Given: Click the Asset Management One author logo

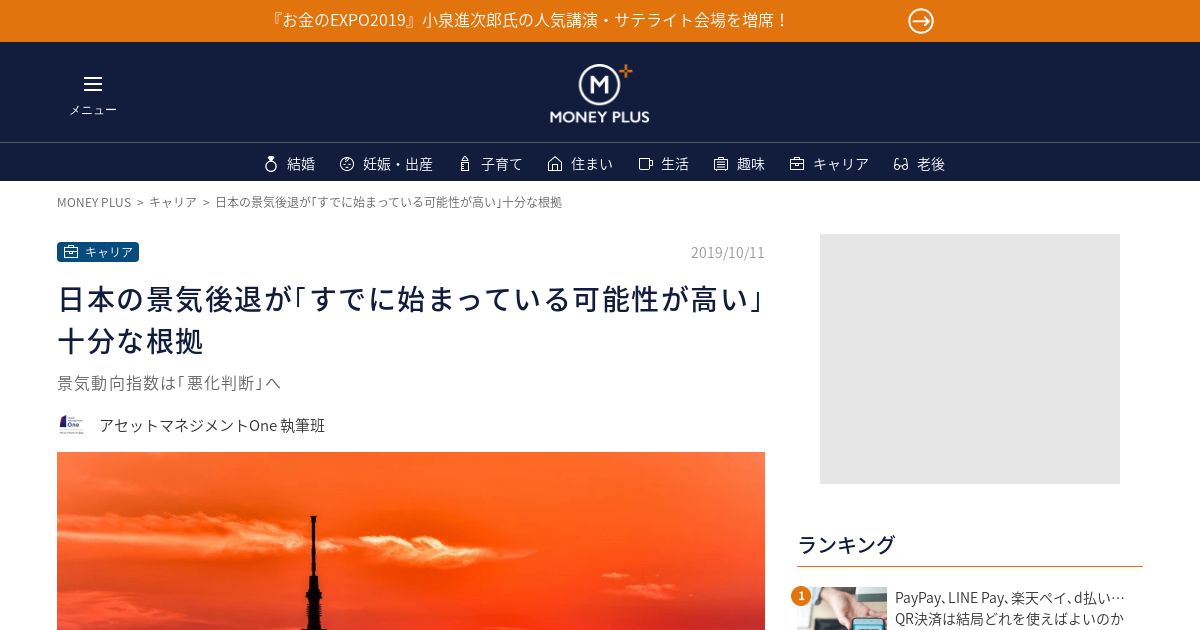Looking at the screenshot, I should (x=71, y=425).
